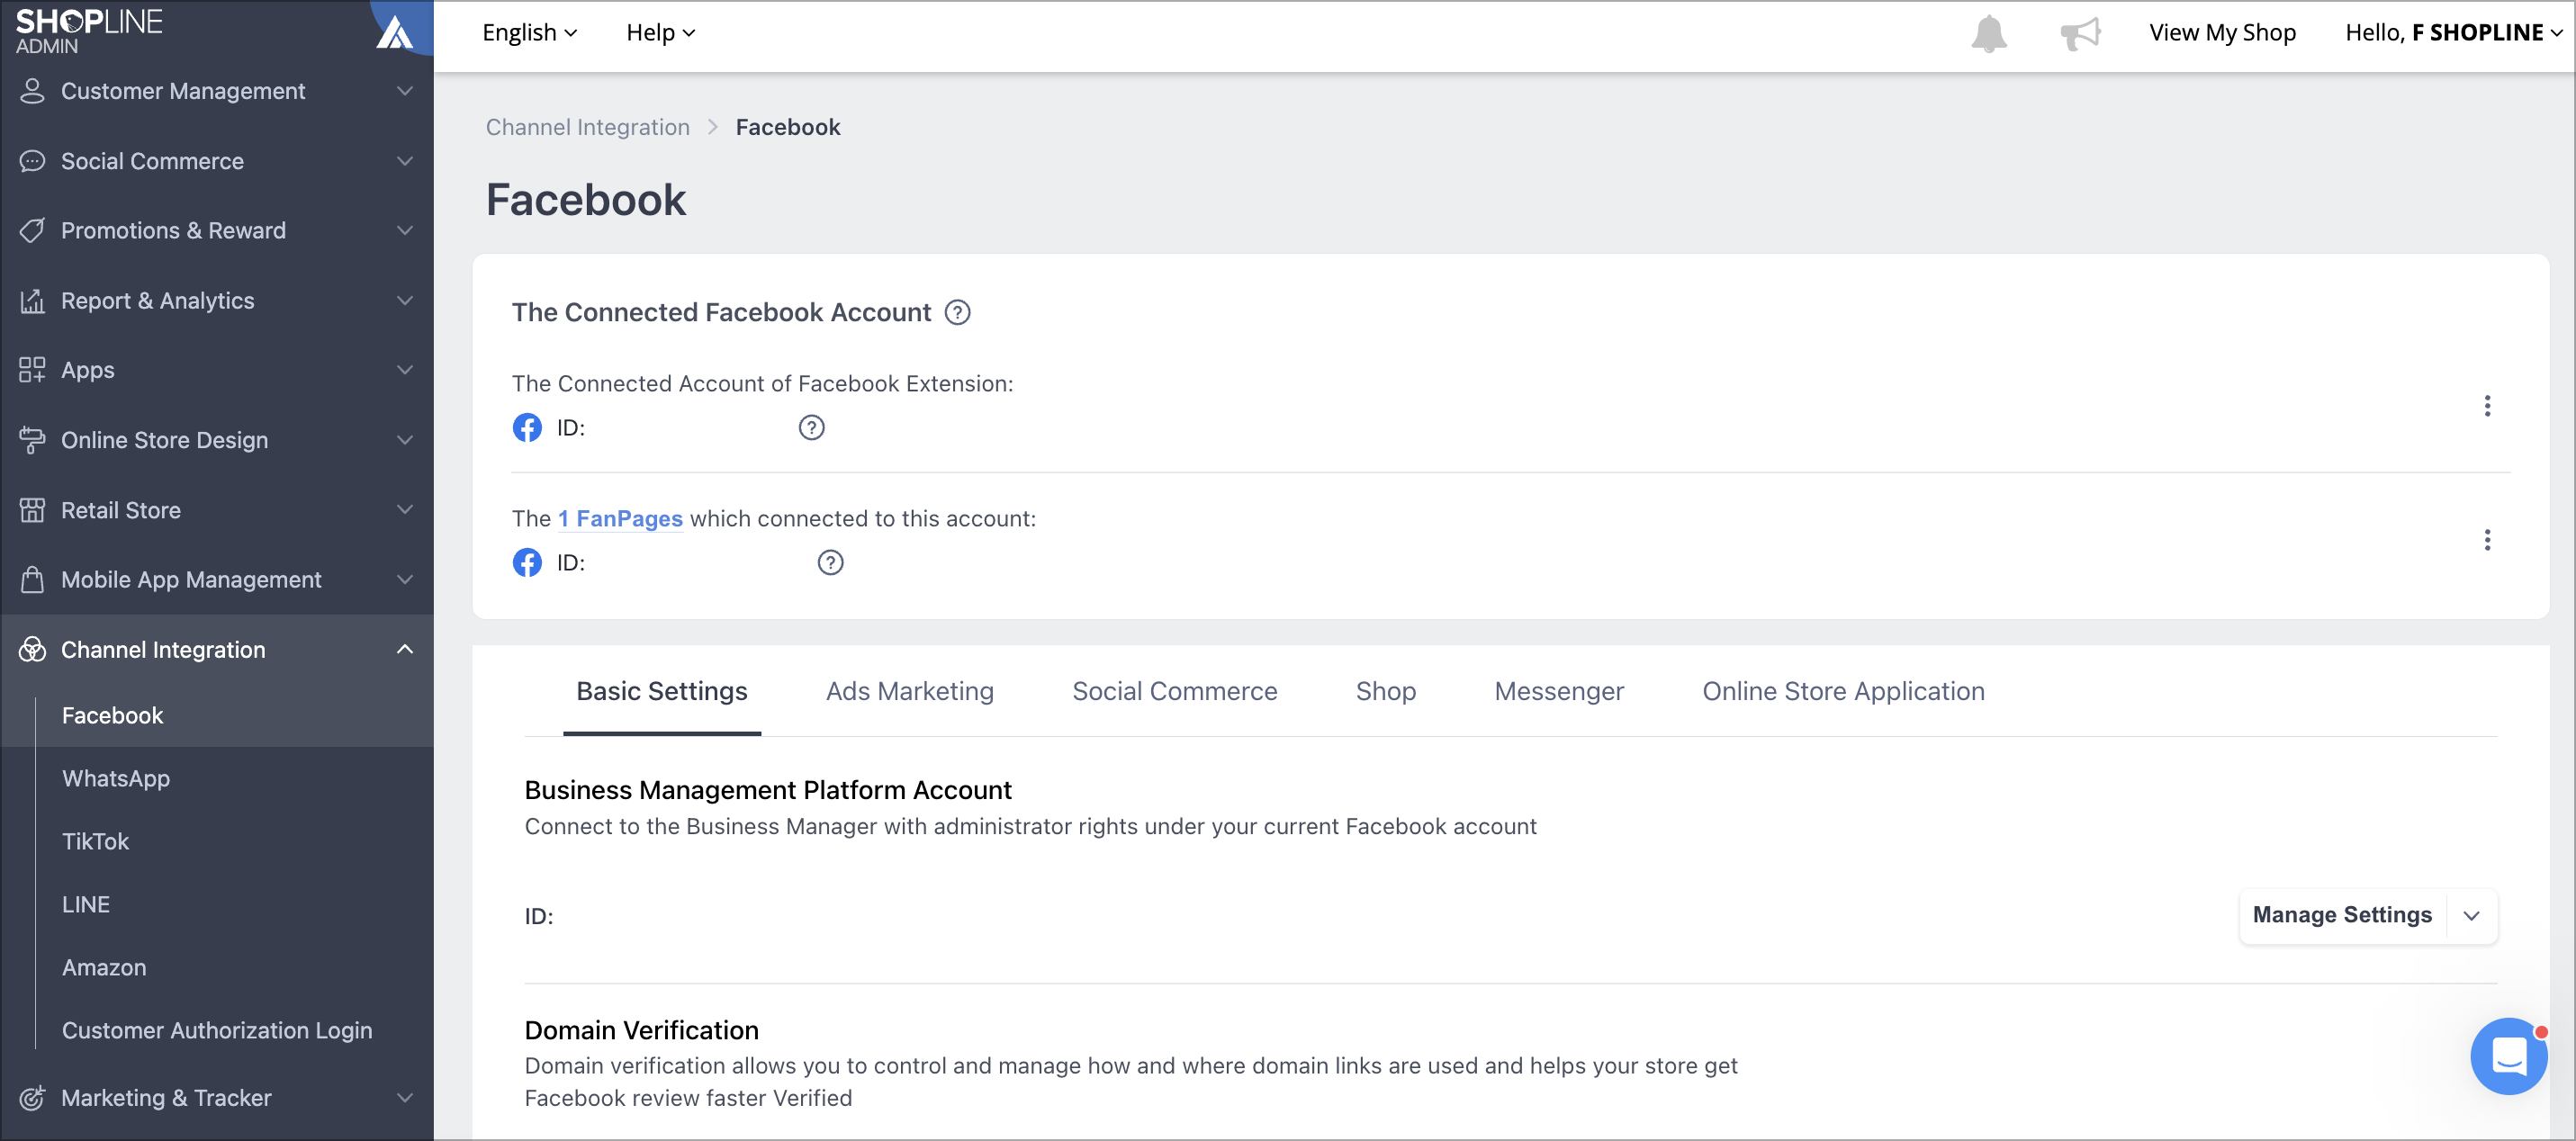Switch to the Shop tab
This screenshot has width=2576, height=1141.
click(1385, 692)
